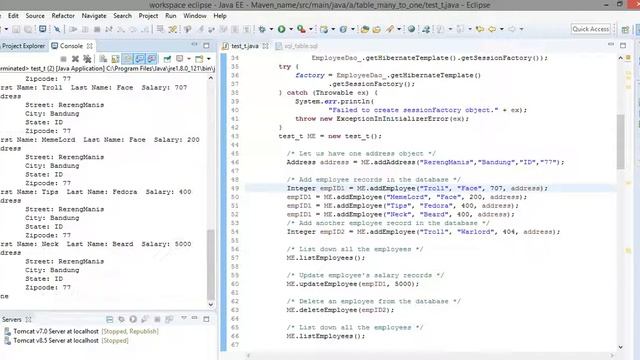Open the Navigate menu
This screenshot has height=360, width=640.
94,16
